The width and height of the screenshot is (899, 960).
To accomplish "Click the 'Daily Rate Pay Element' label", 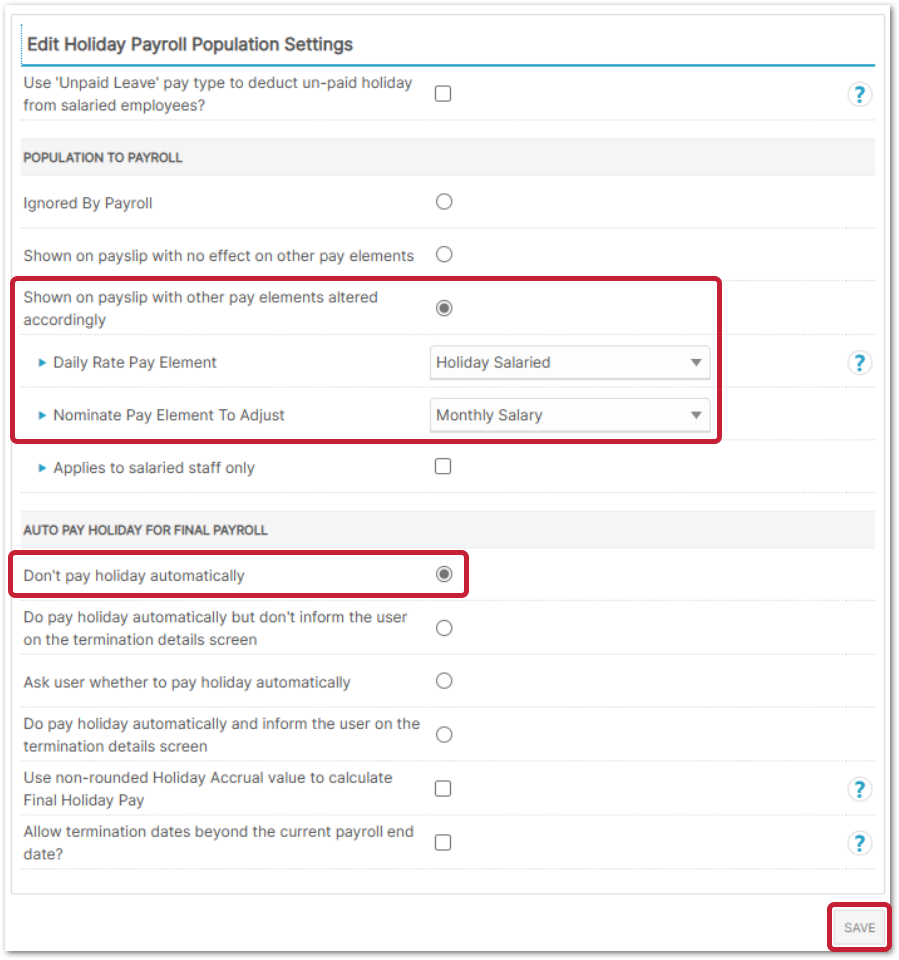I will 135,362.
